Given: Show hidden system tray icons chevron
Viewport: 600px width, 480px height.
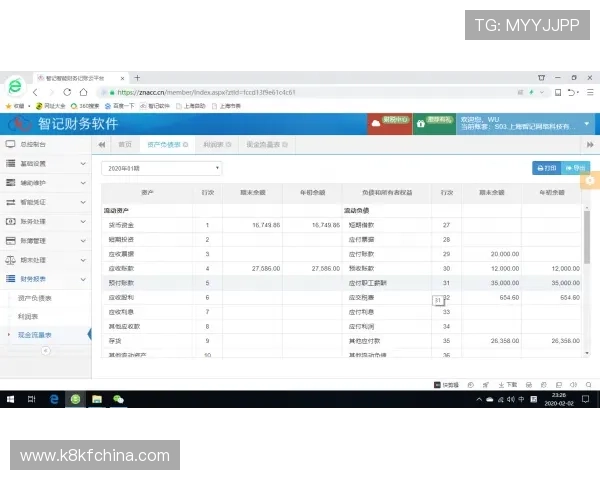Looking at the screenshot, I should [x=479, y=399].
